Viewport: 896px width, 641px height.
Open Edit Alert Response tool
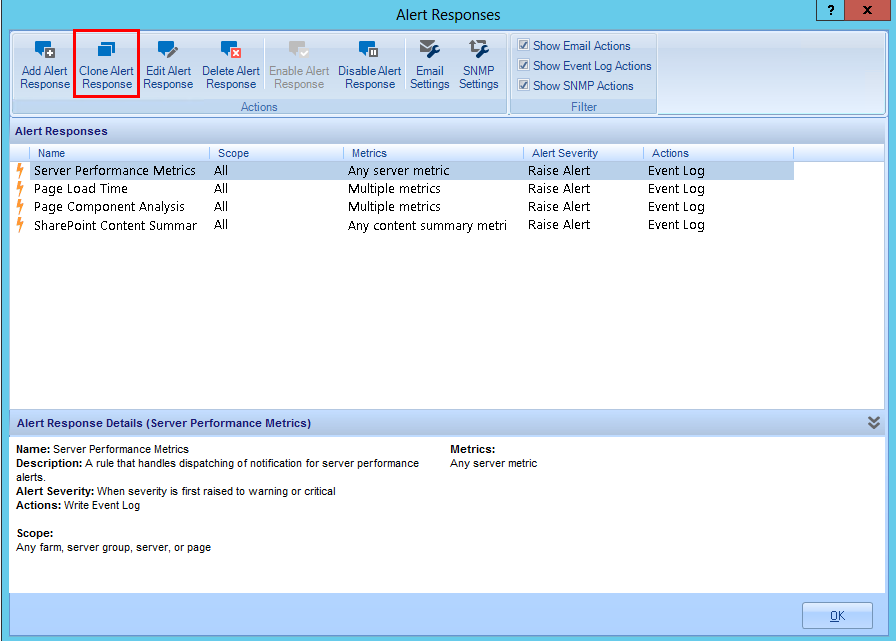168,50
